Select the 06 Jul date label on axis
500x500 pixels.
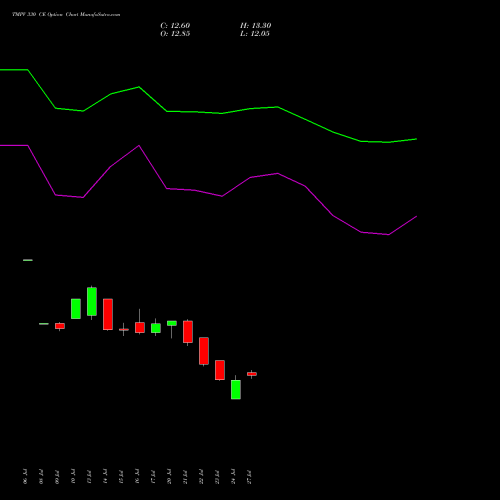[x=25, y=477]
